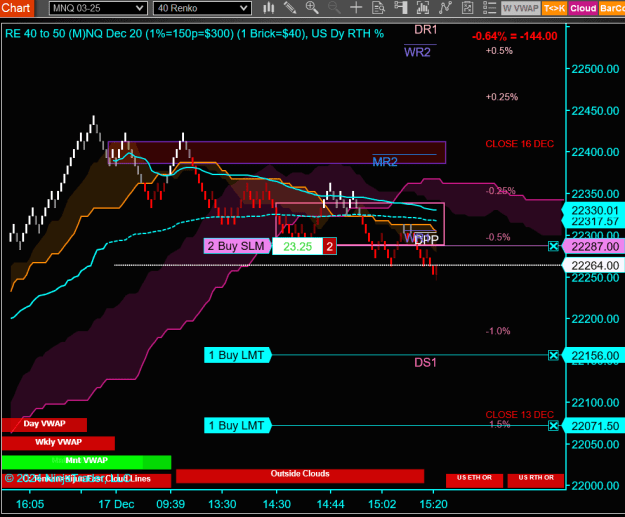Click the 22156.00 price axis marker
This screenshot has width=625, height=517.
(593, 355)
